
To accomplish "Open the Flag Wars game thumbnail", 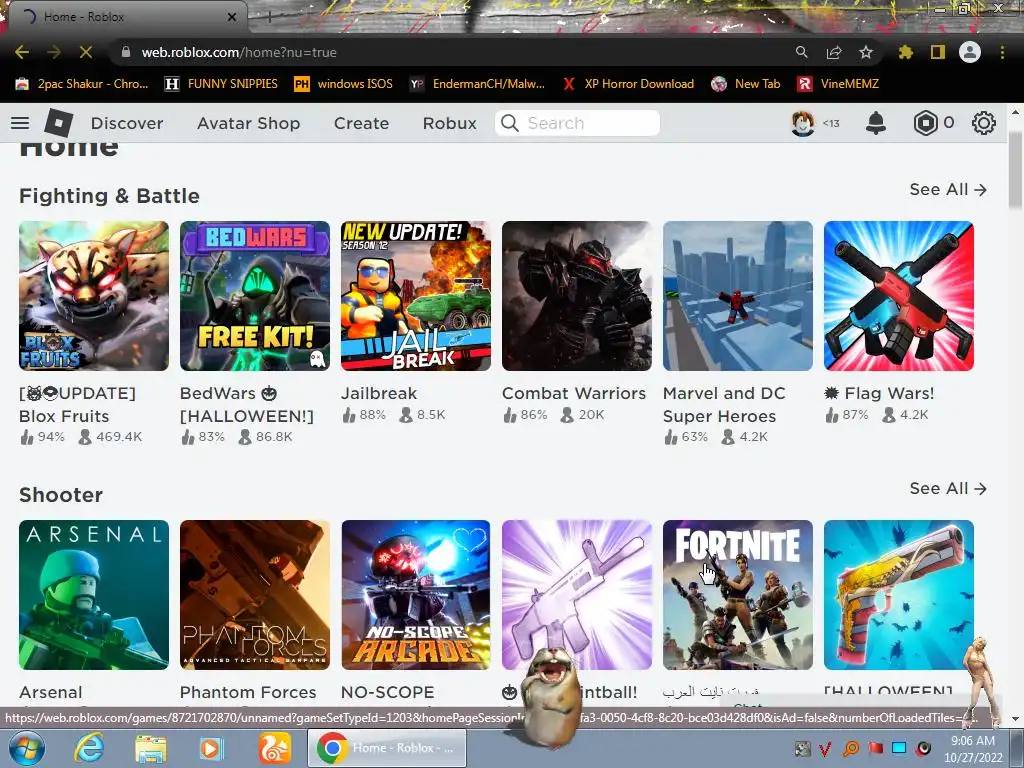I will pyautogui.click(x=899, y=296).
